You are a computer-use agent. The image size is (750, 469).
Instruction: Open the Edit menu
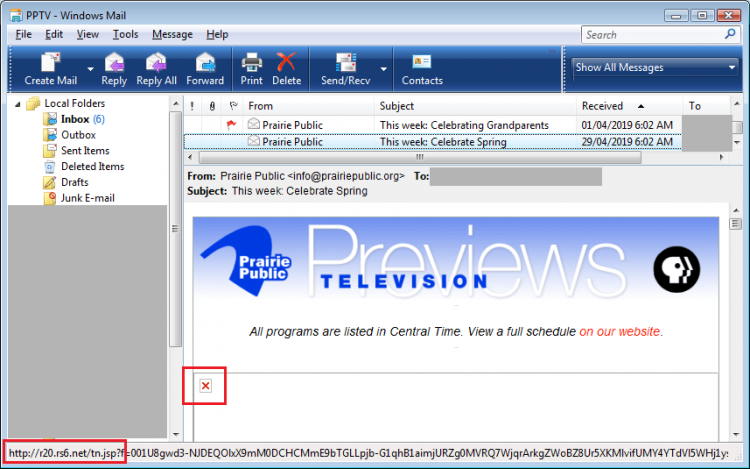(54, 34)
